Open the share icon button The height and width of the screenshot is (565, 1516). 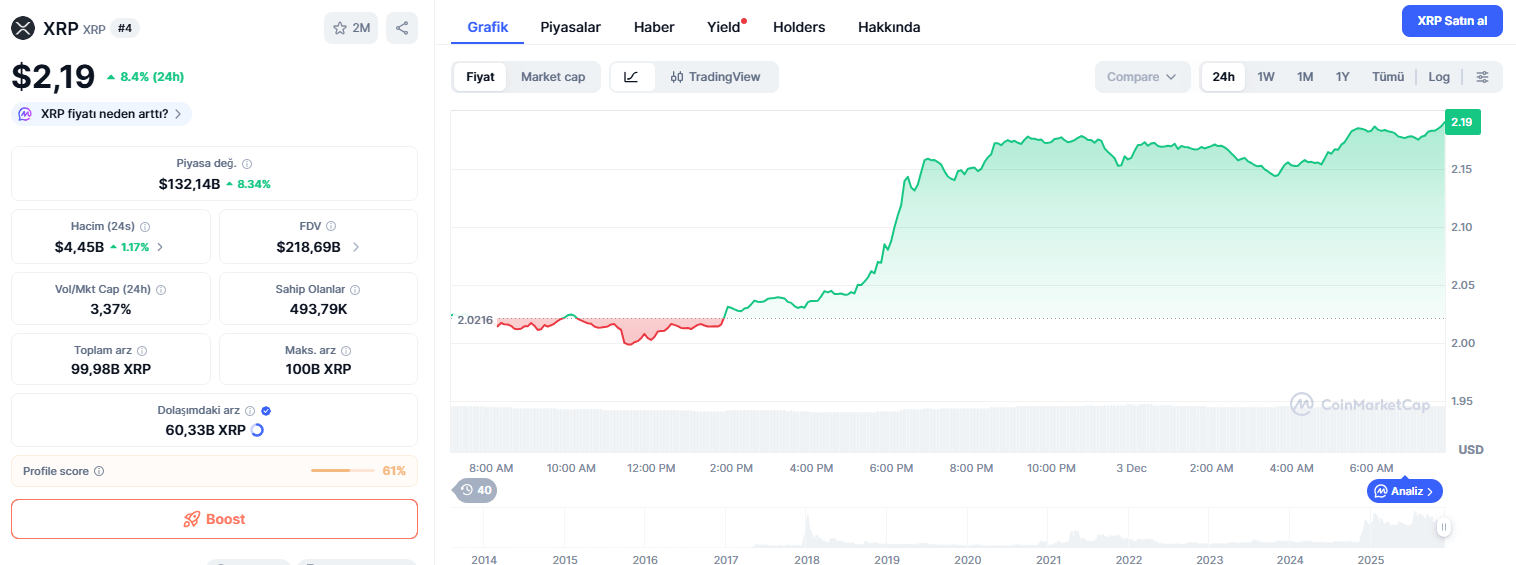402,28
